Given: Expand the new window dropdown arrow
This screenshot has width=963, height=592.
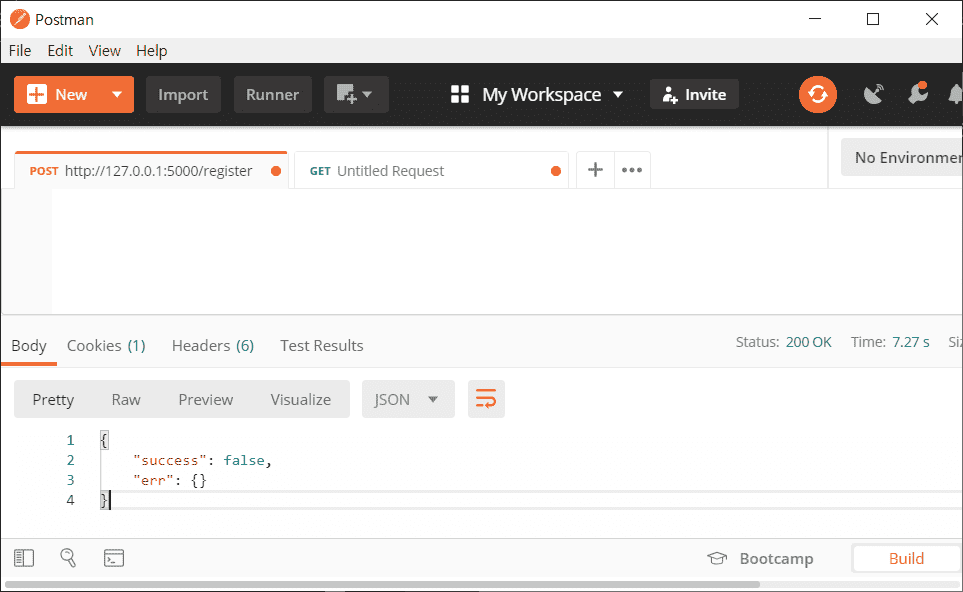Looking at the screenshot, I should pyautogui.click(x=367, y=95).
